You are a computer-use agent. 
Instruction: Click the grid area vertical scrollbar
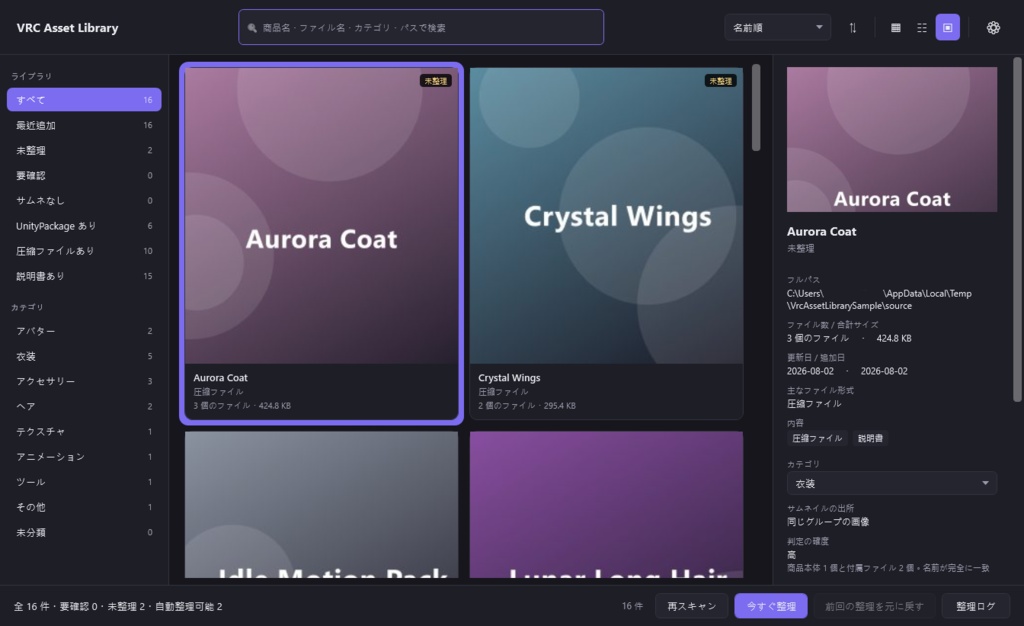[x=756, y=108]
